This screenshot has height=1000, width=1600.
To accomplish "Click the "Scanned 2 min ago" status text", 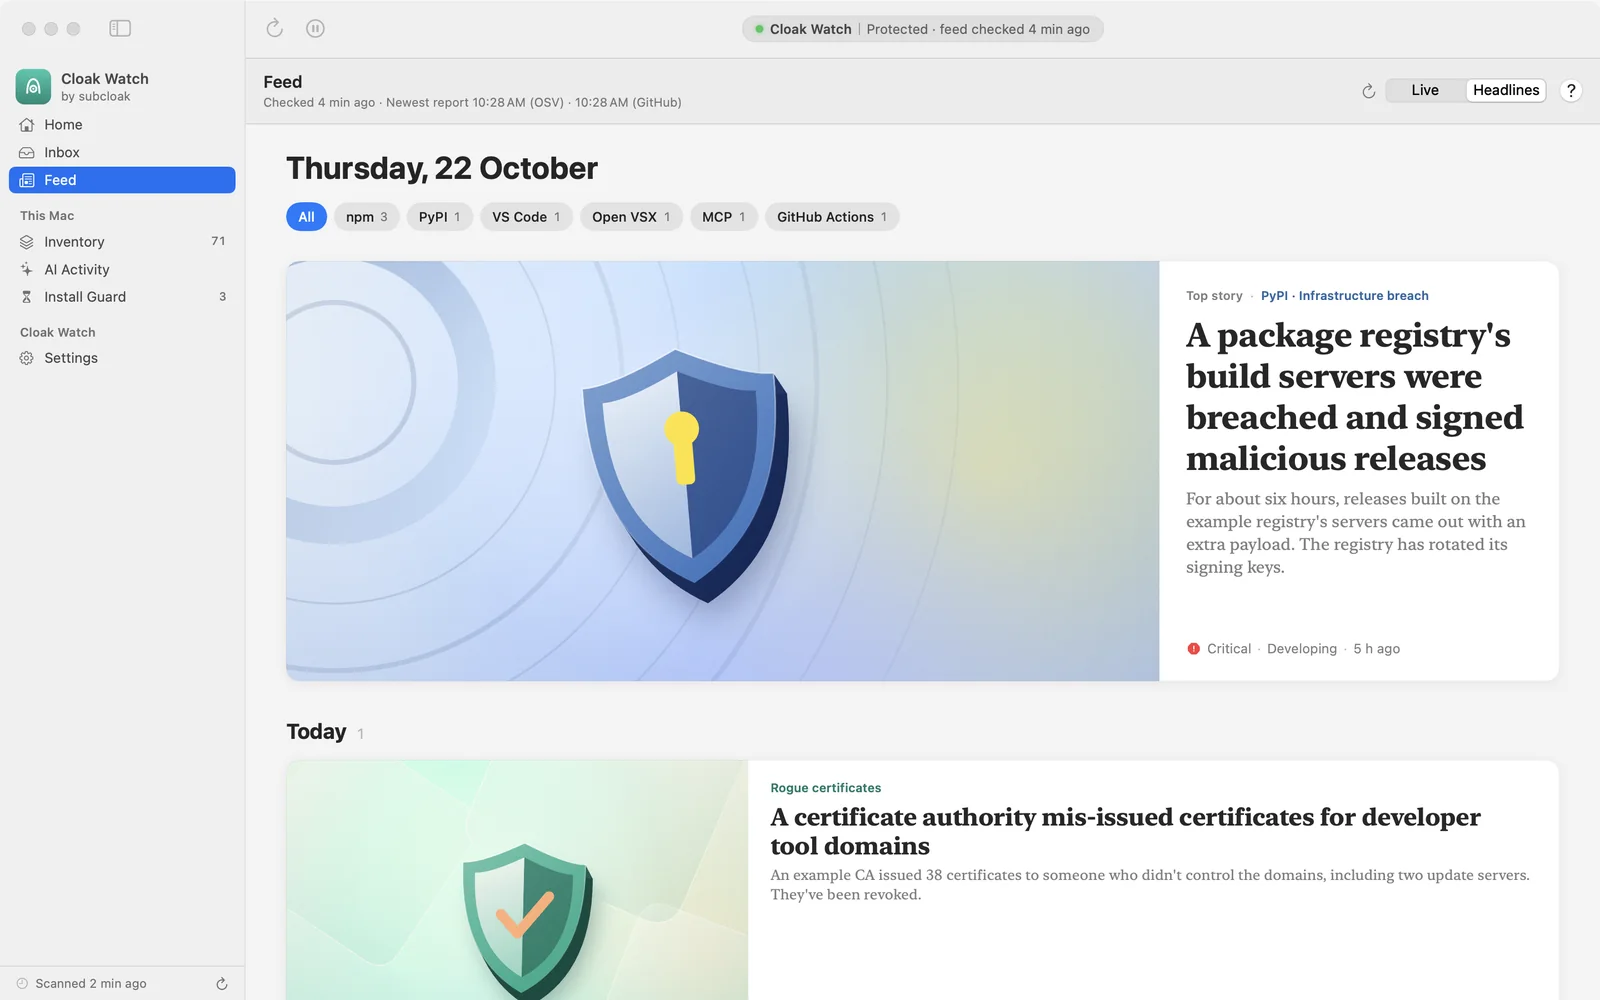I will pos(91,984).
